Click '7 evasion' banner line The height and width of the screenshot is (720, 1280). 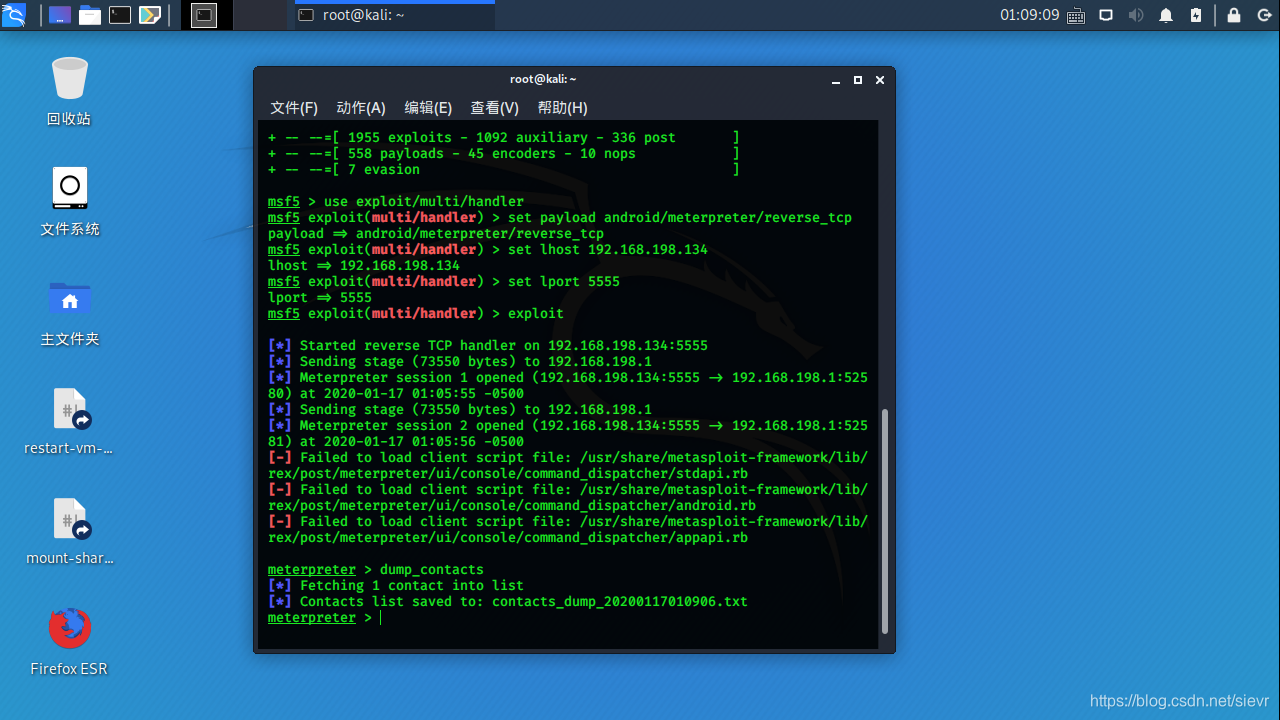point(504,170)
